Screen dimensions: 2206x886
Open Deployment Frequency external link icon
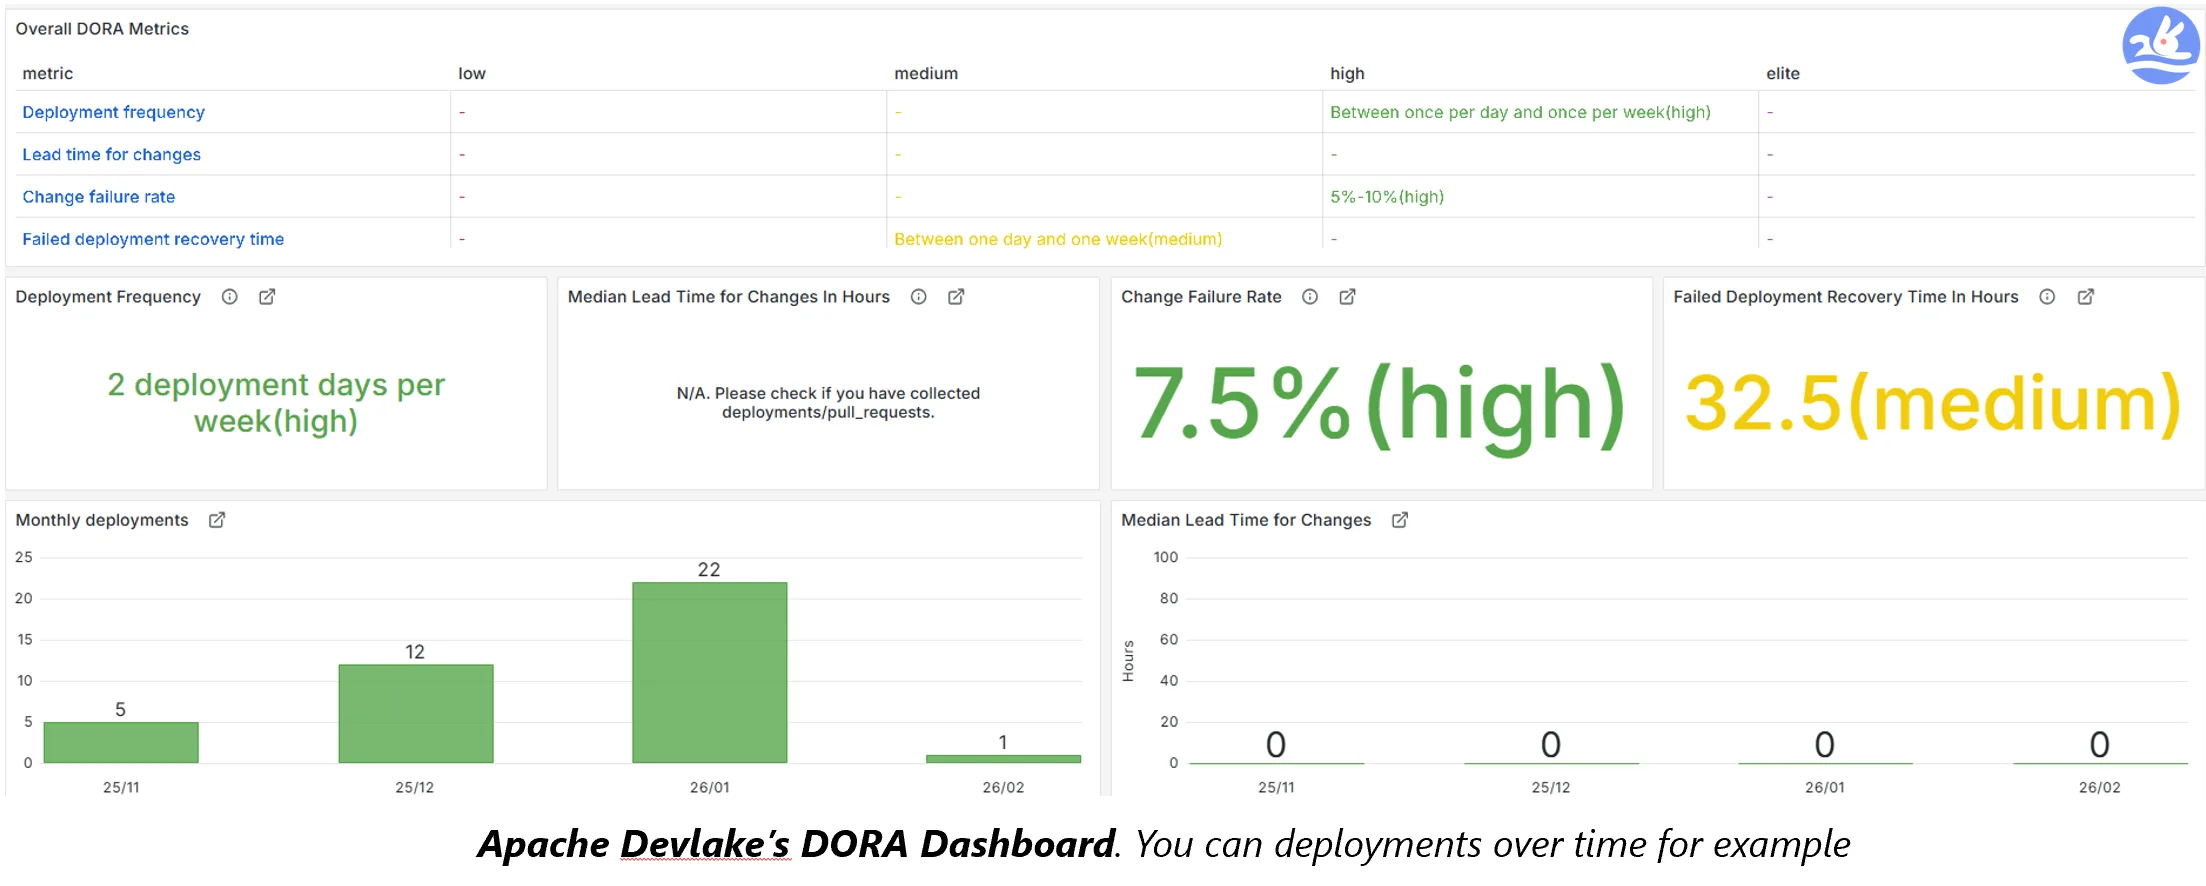tap(267, 297)
